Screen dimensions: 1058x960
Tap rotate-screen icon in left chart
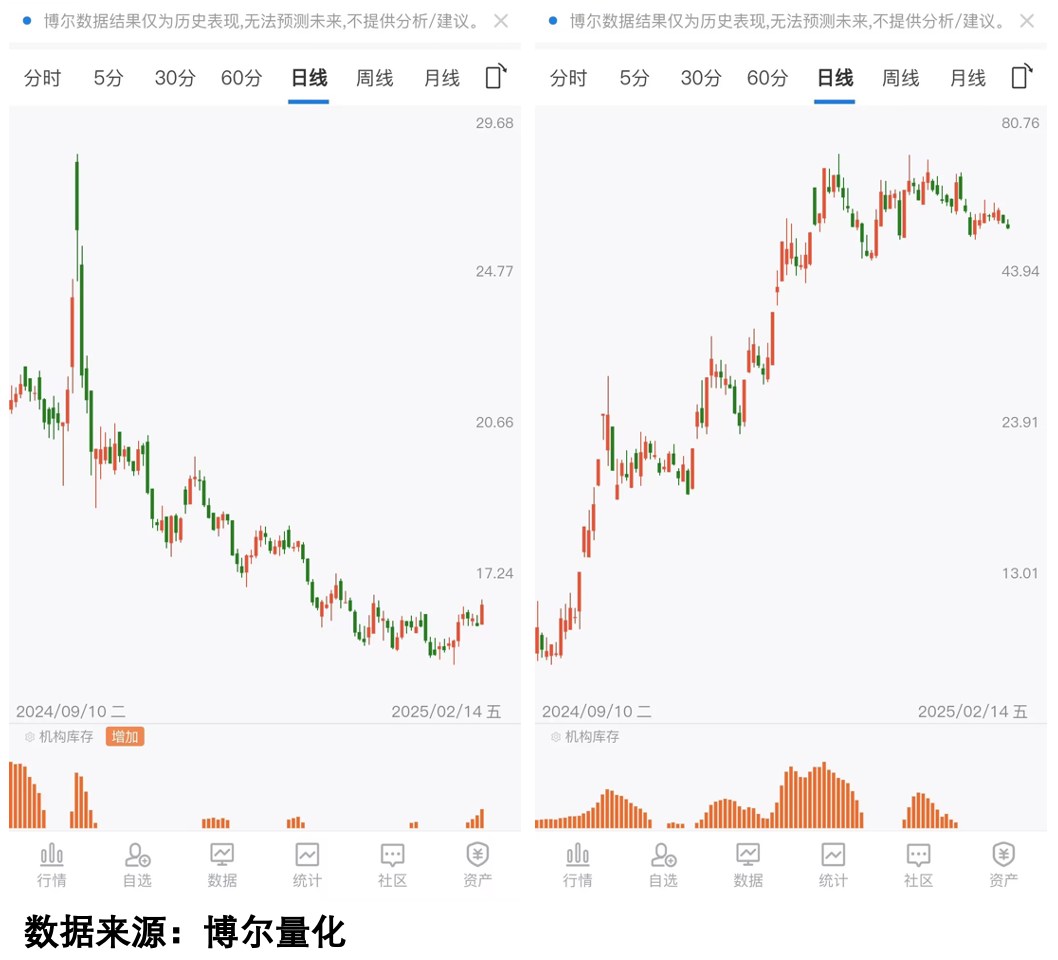pyautogui.click(x=495, y=77)
